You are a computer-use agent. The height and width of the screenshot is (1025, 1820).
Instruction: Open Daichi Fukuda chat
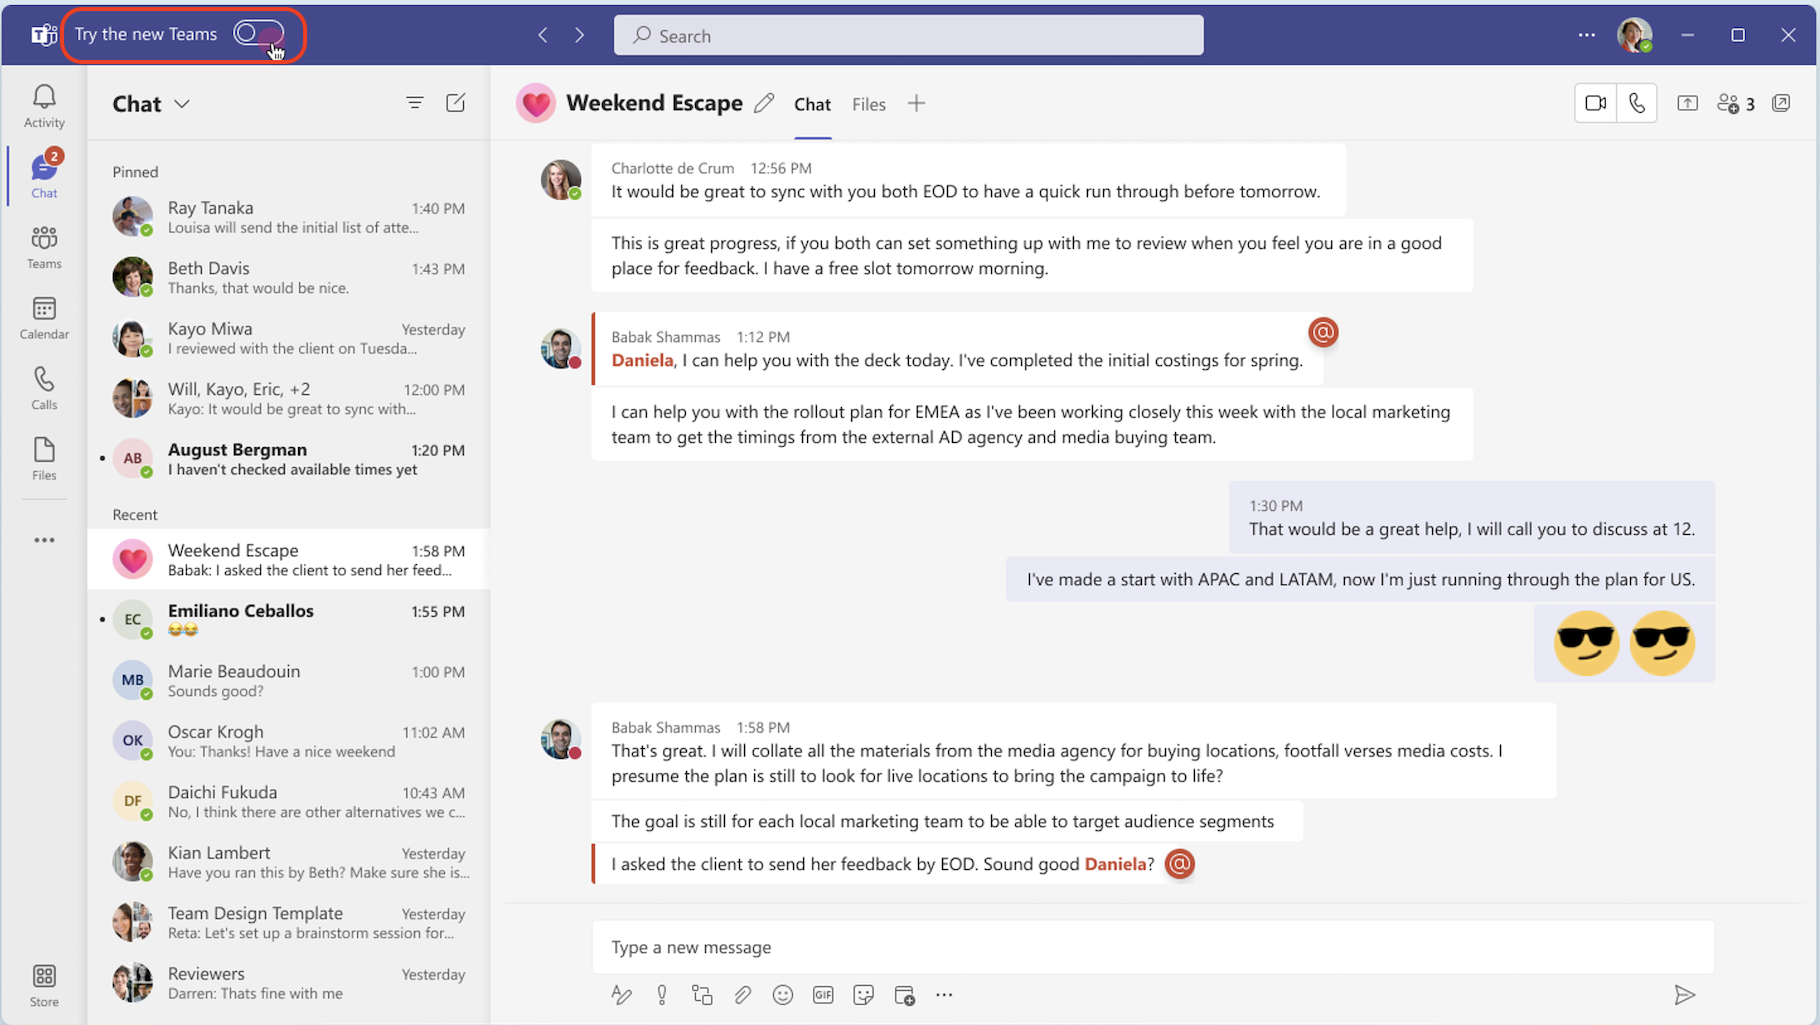289,801
